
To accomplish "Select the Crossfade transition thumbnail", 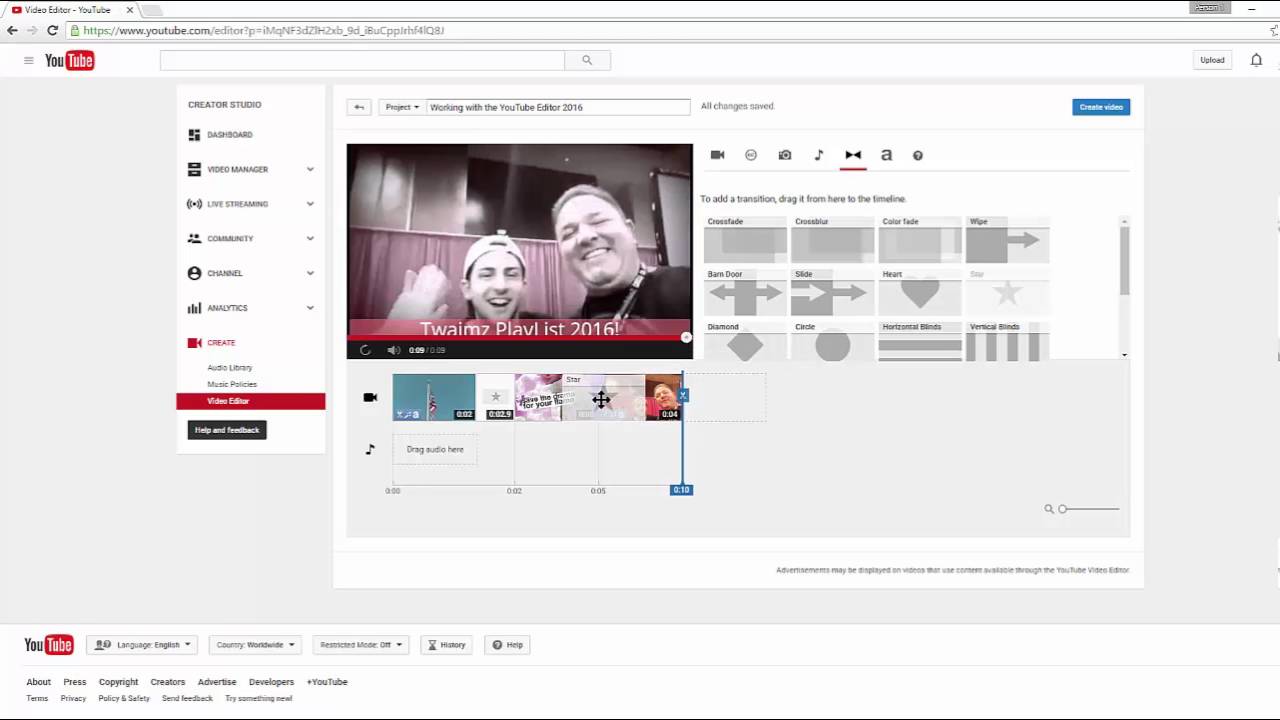I will click(745, 240).
